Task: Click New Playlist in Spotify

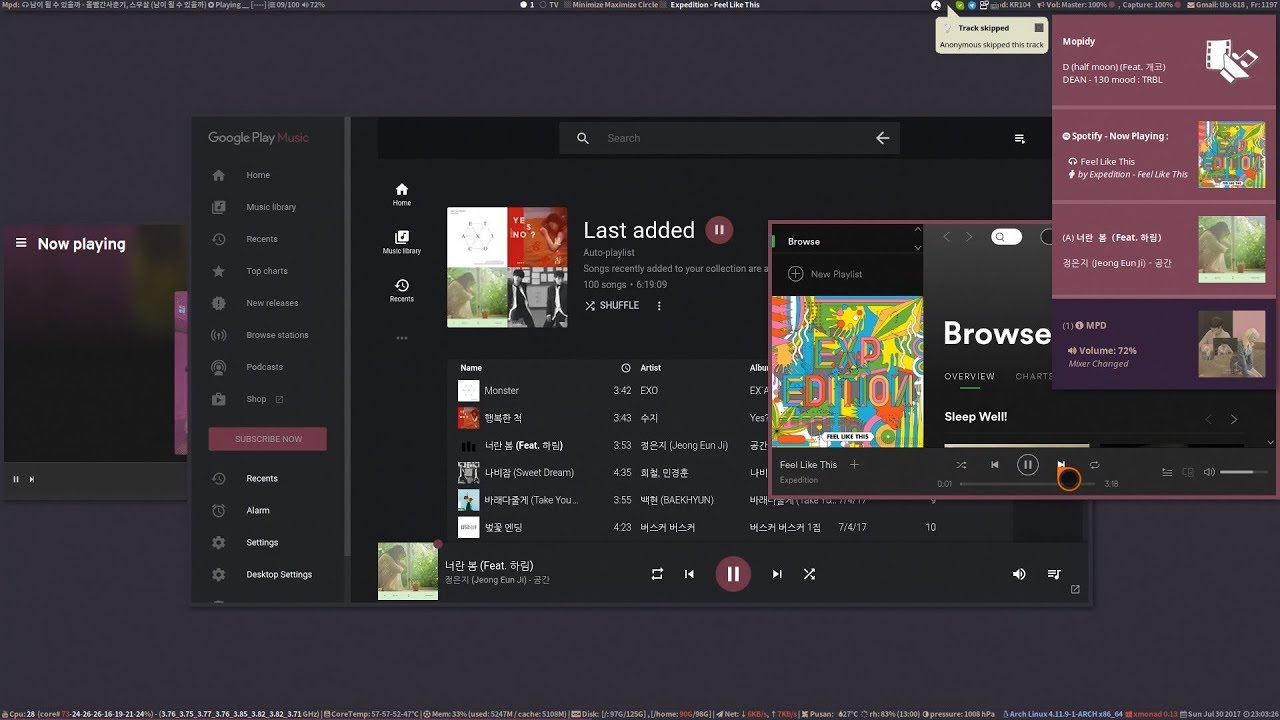Action: [x=825, y=274]
